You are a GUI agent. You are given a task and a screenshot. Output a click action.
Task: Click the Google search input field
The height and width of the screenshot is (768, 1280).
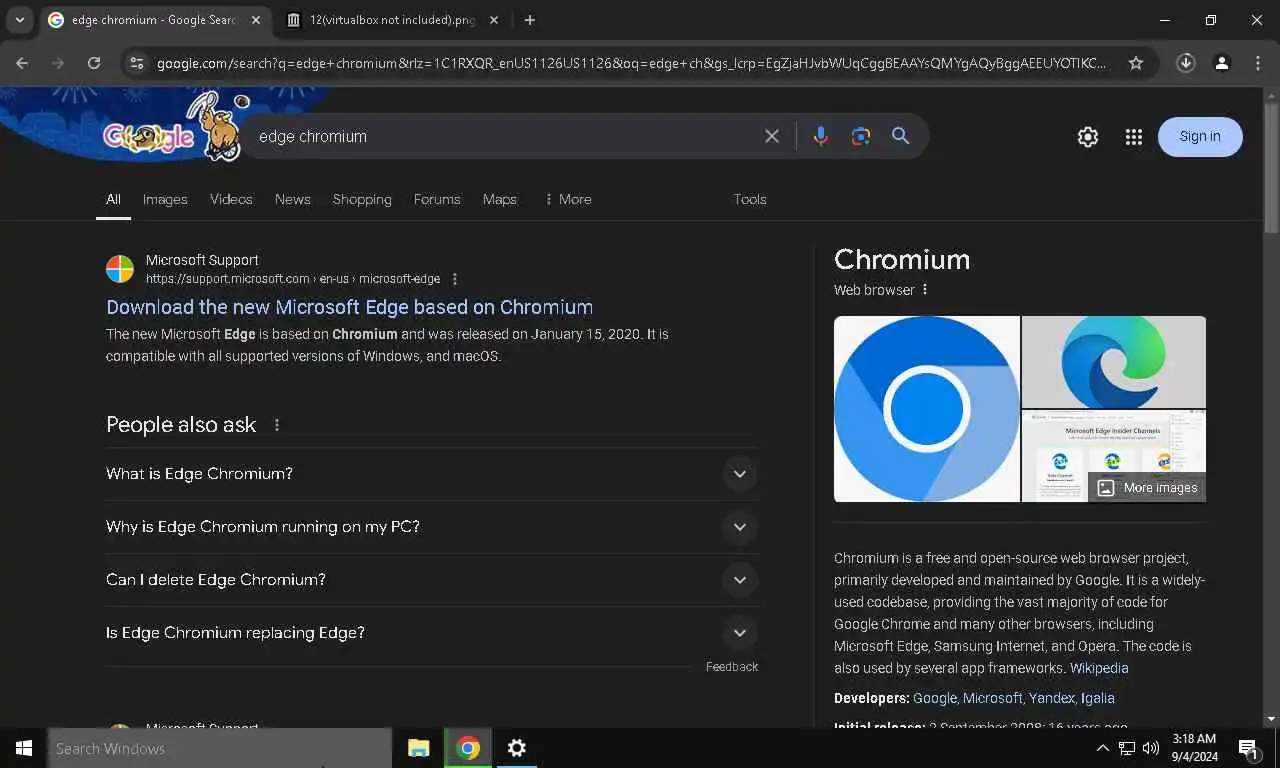click(x=505, y=136)
